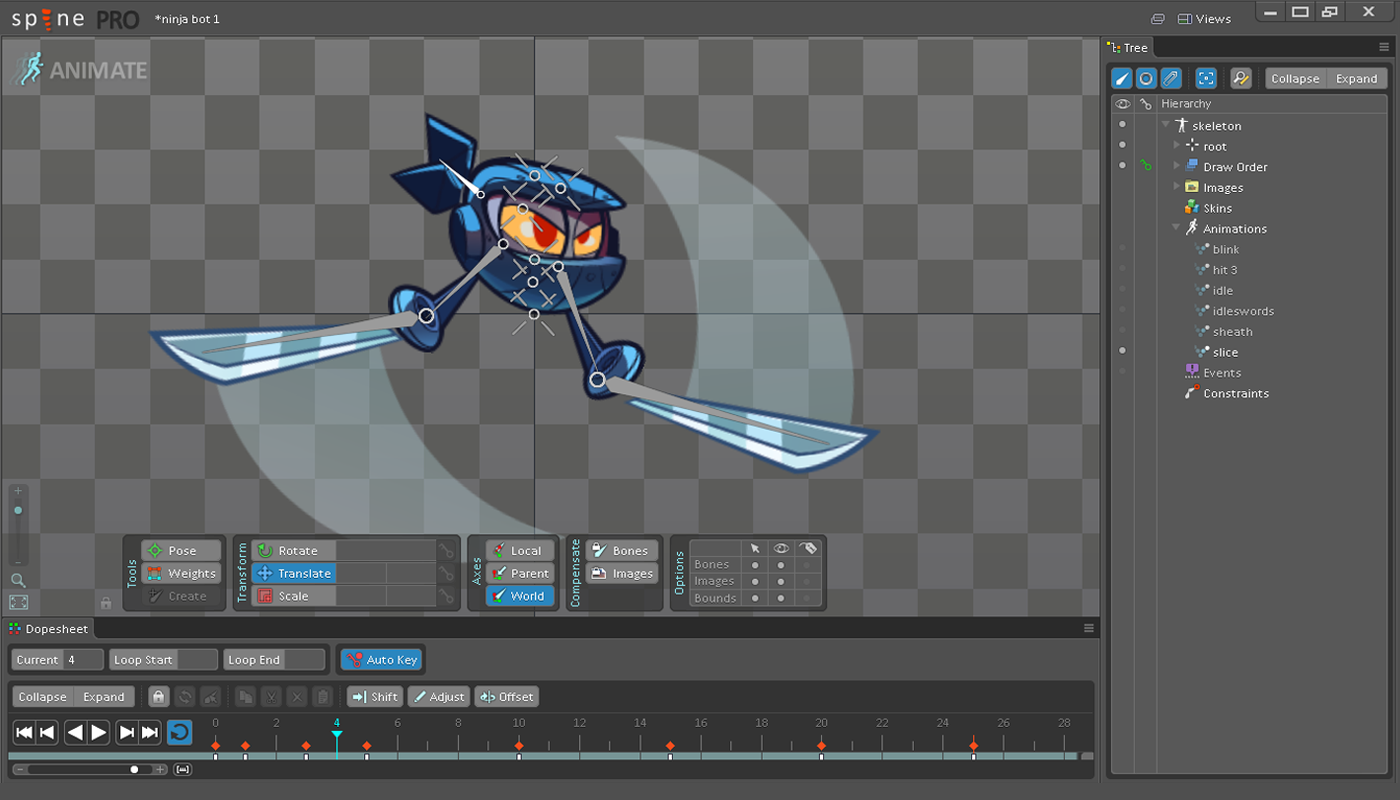Screen dimensions: 1400x800
Task: Toggle the dopesheet lock icon
Action: coord(158,697)
